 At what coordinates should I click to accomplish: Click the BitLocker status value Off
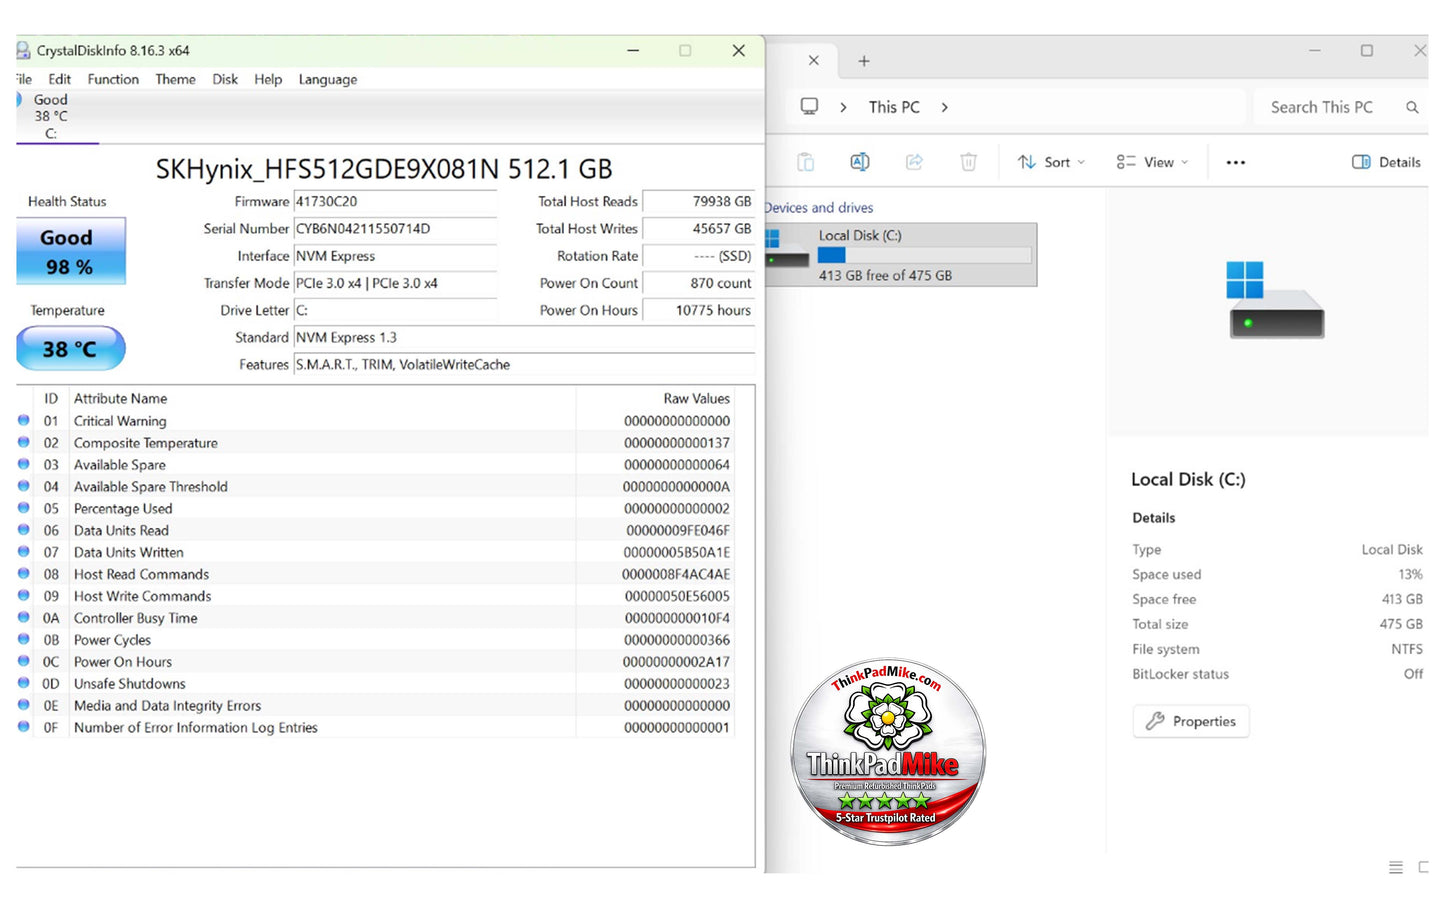click(1413, 674)
